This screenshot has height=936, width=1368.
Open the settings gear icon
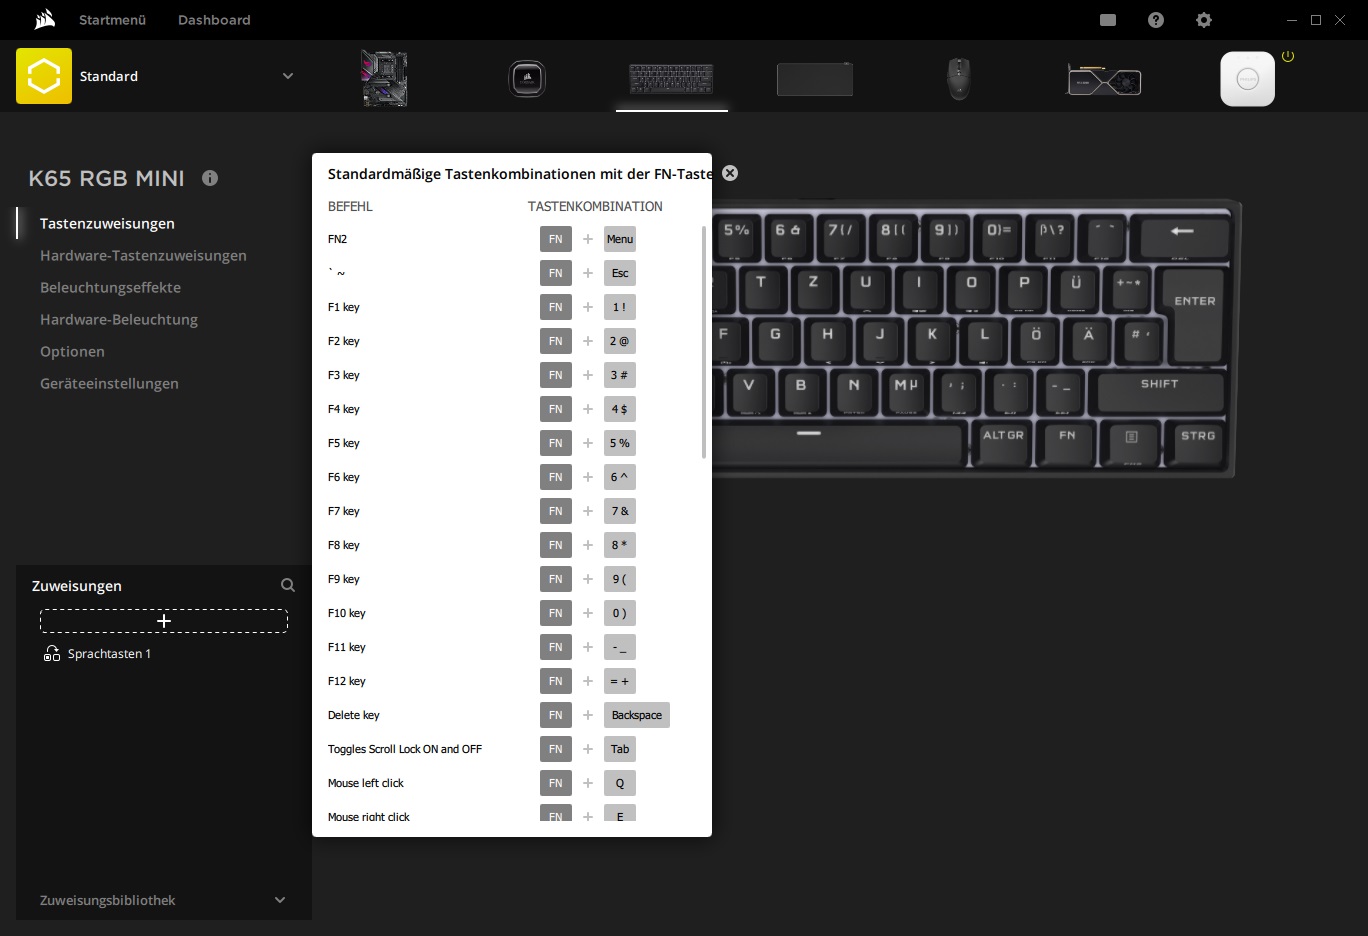[x=1204, y=20]
